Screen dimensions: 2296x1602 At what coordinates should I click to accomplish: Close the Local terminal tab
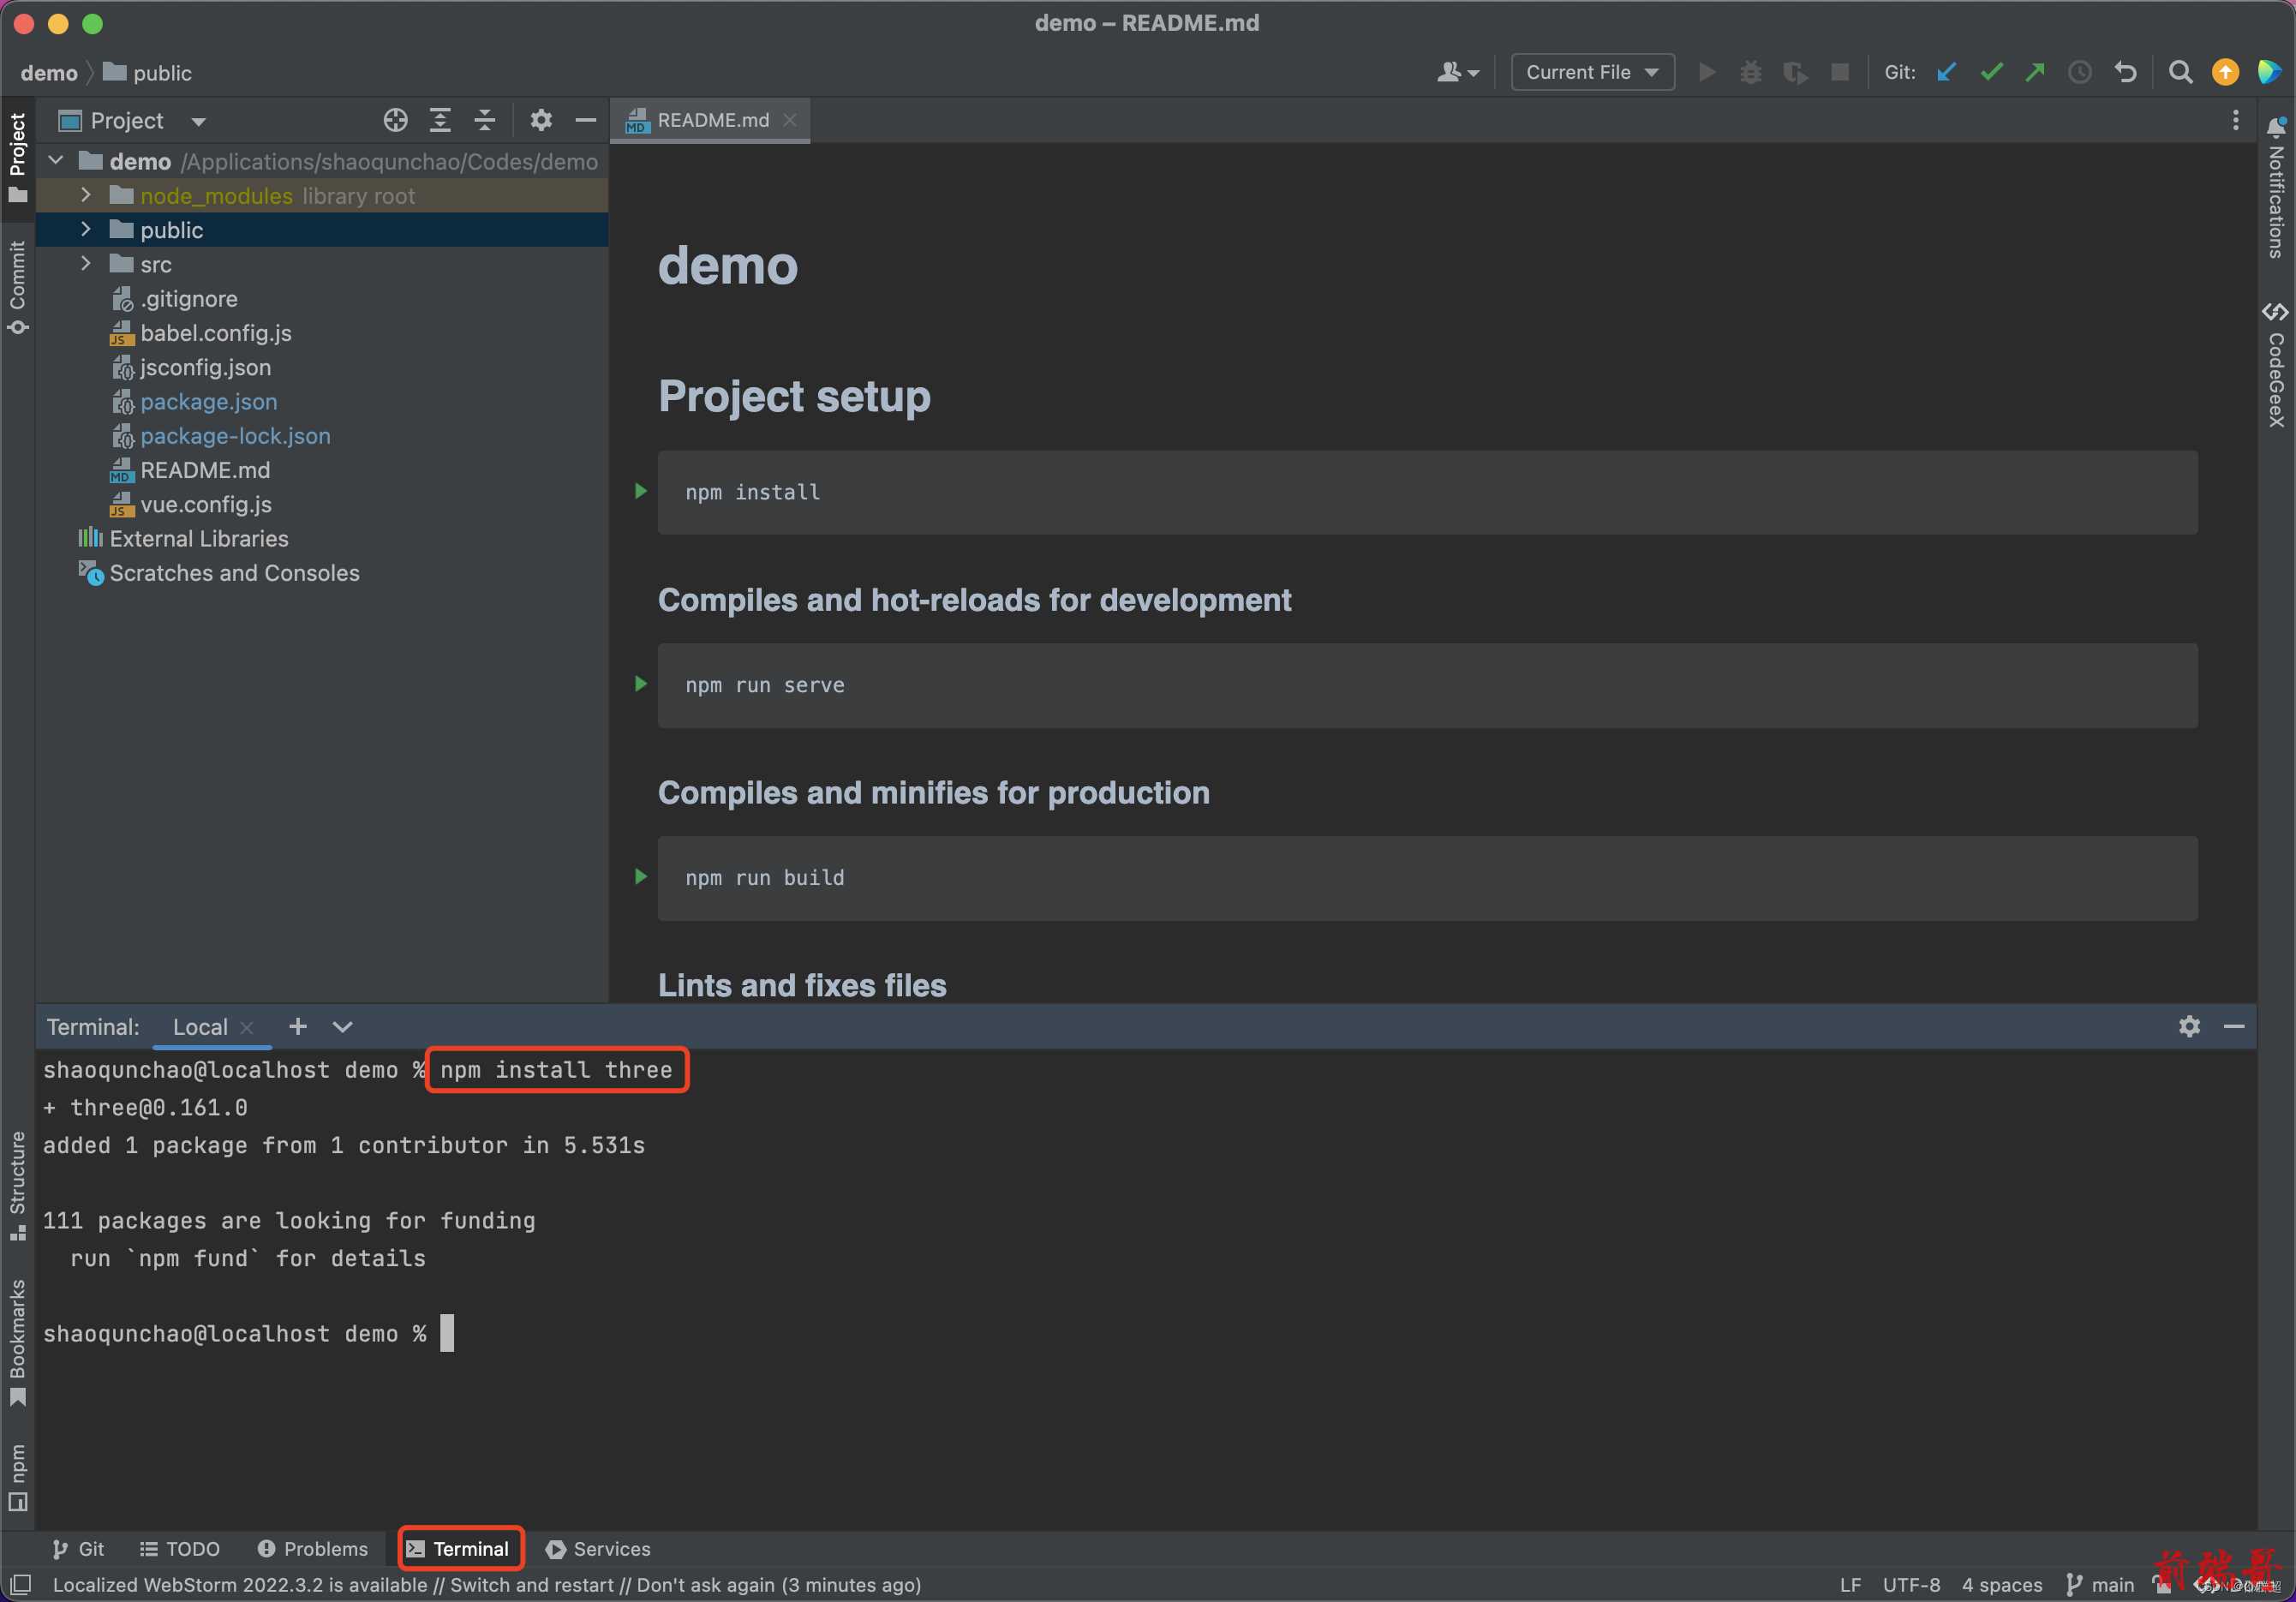247,1028
